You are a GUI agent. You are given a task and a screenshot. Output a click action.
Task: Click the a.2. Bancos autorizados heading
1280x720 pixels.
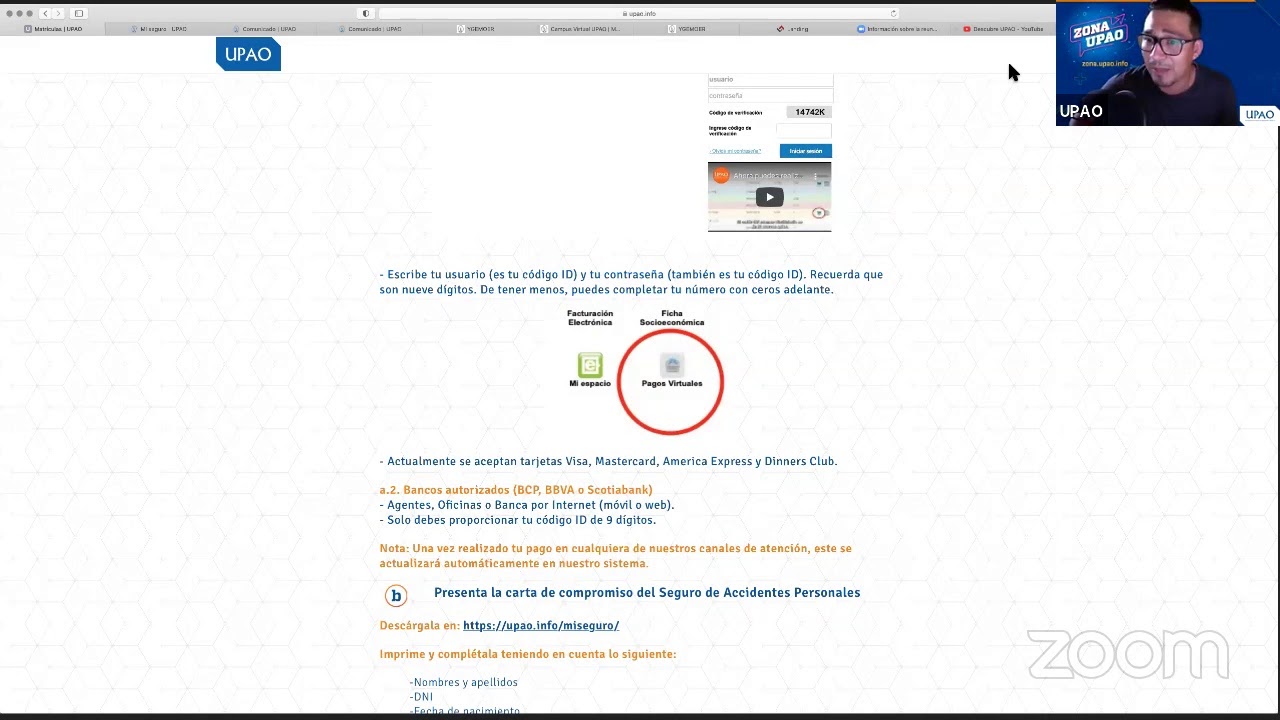[x=516, y=490]
